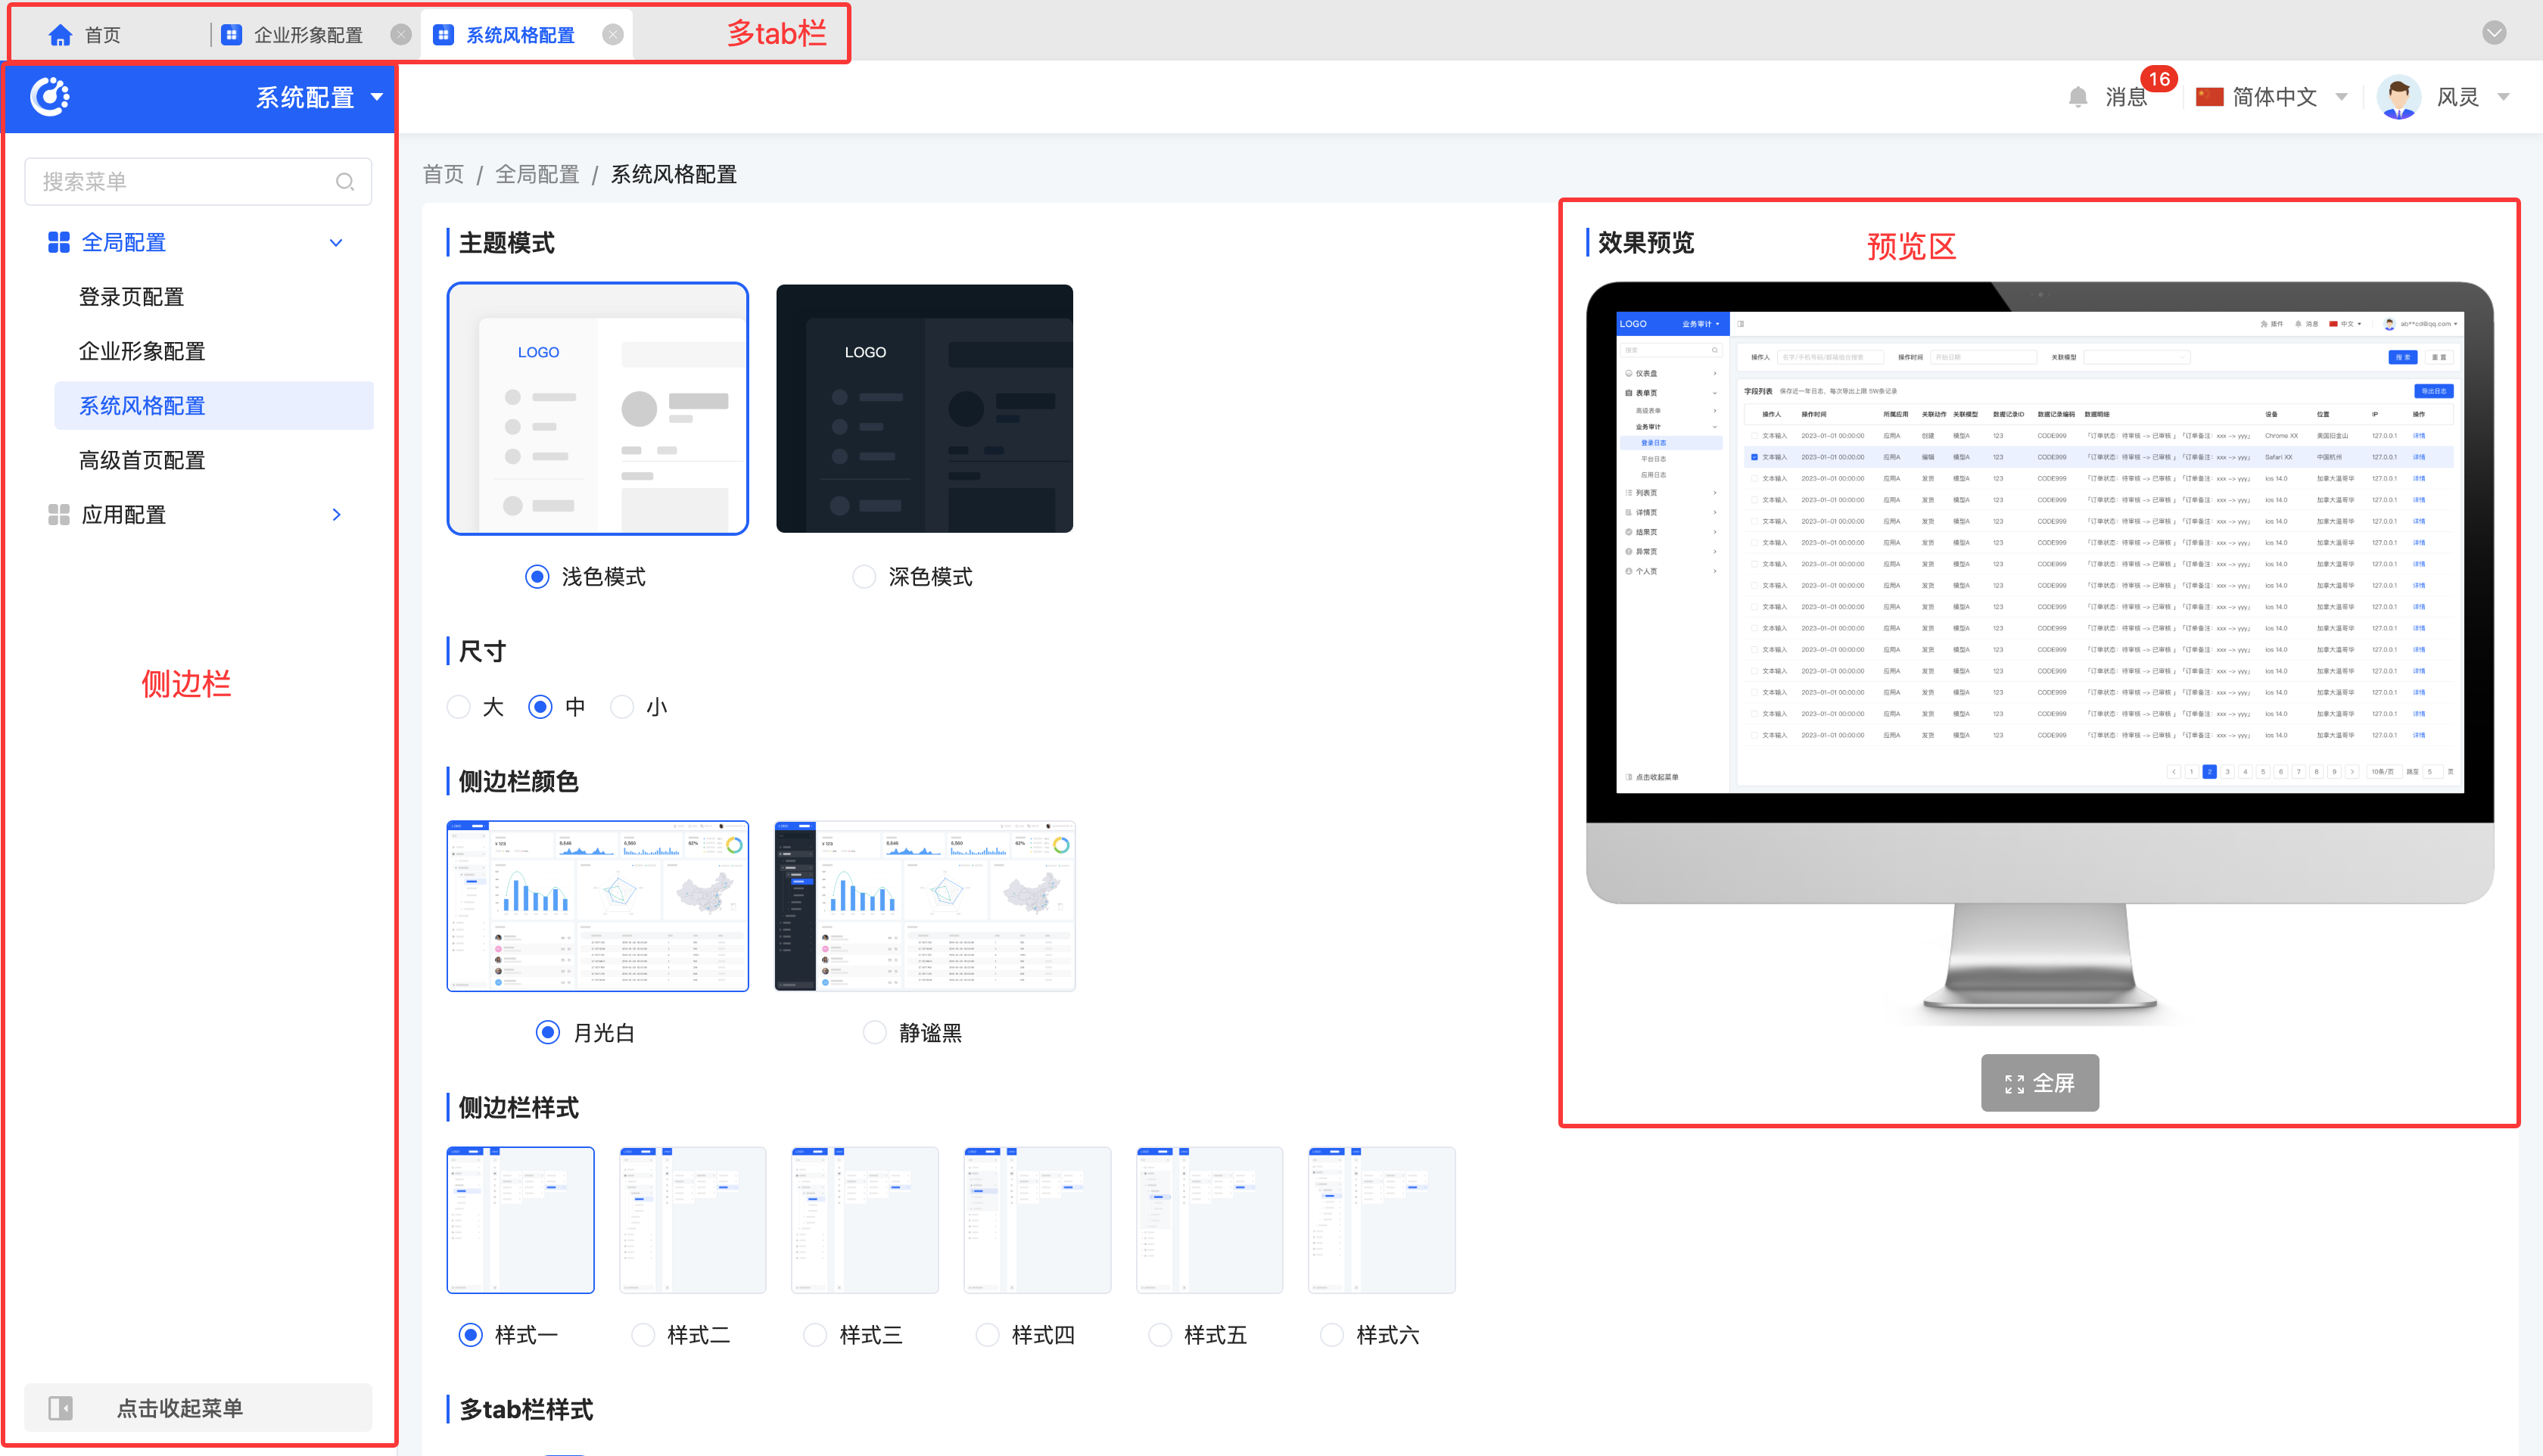The width and height of the screenshot is (2543, 1456).
Task: Switch to the 企业形象配置 tab
Action: pos(307,35)
